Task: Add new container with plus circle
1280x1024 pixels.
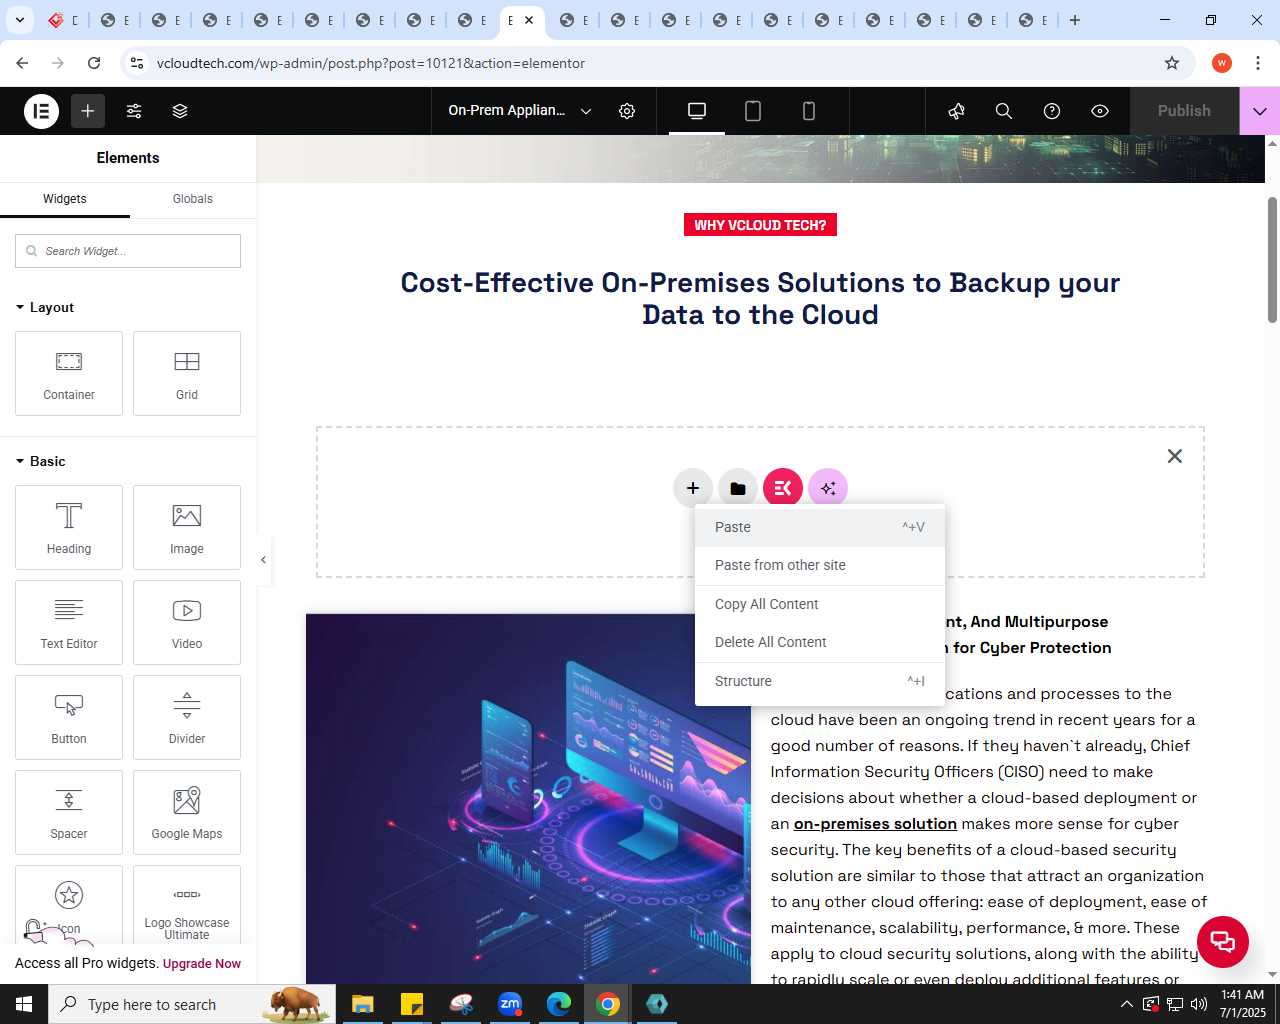Action: click(693, 488)
